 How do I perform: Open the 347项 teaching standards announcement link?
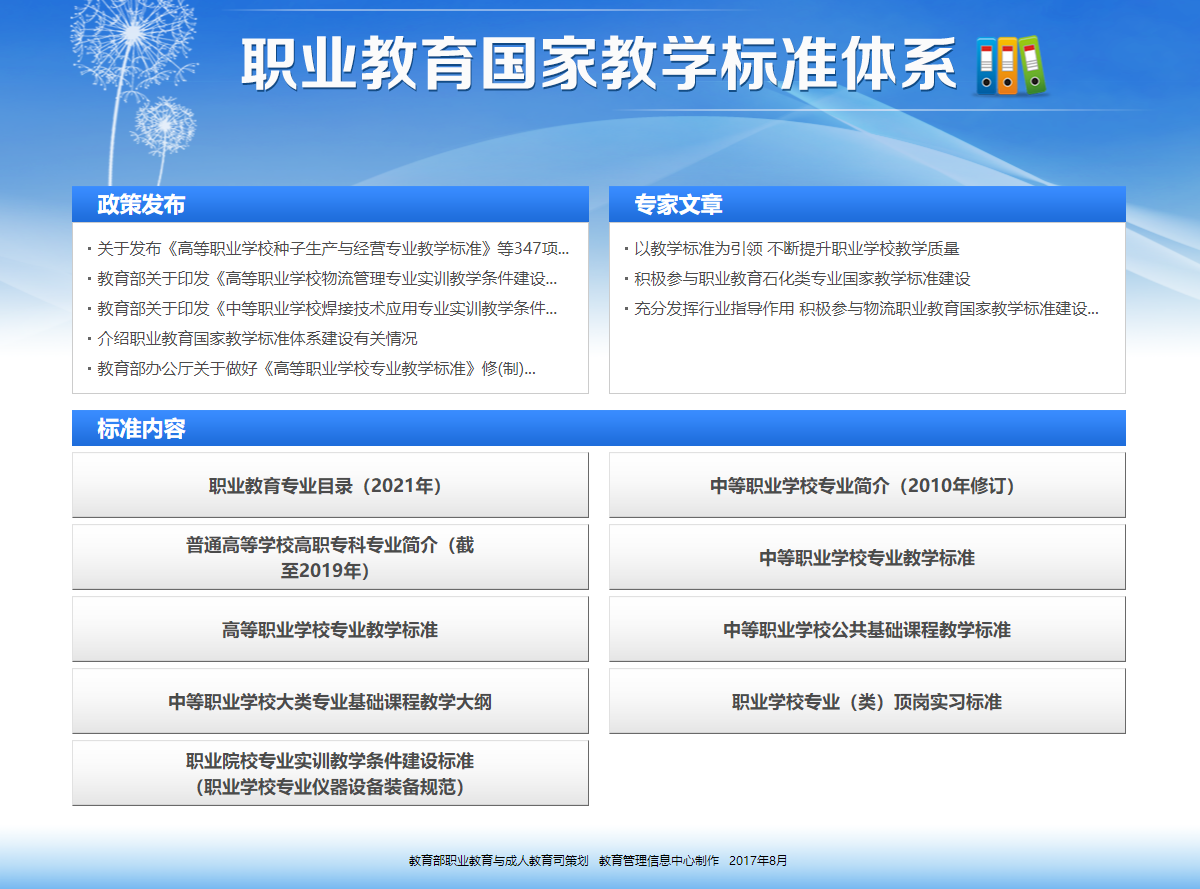[x=332, y=249]
